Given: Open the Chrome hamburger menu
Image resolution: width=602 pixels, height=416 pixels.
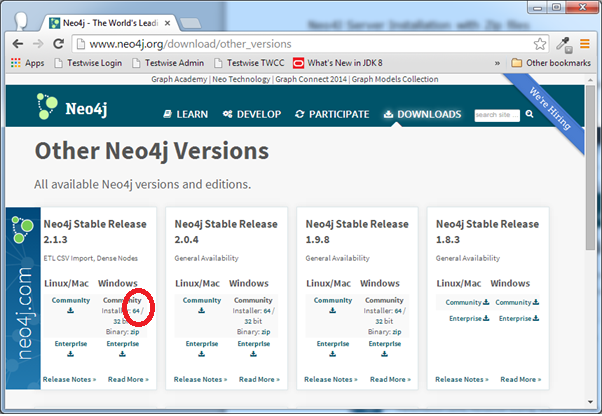Looking at the screenshot, I should point(585,44).
